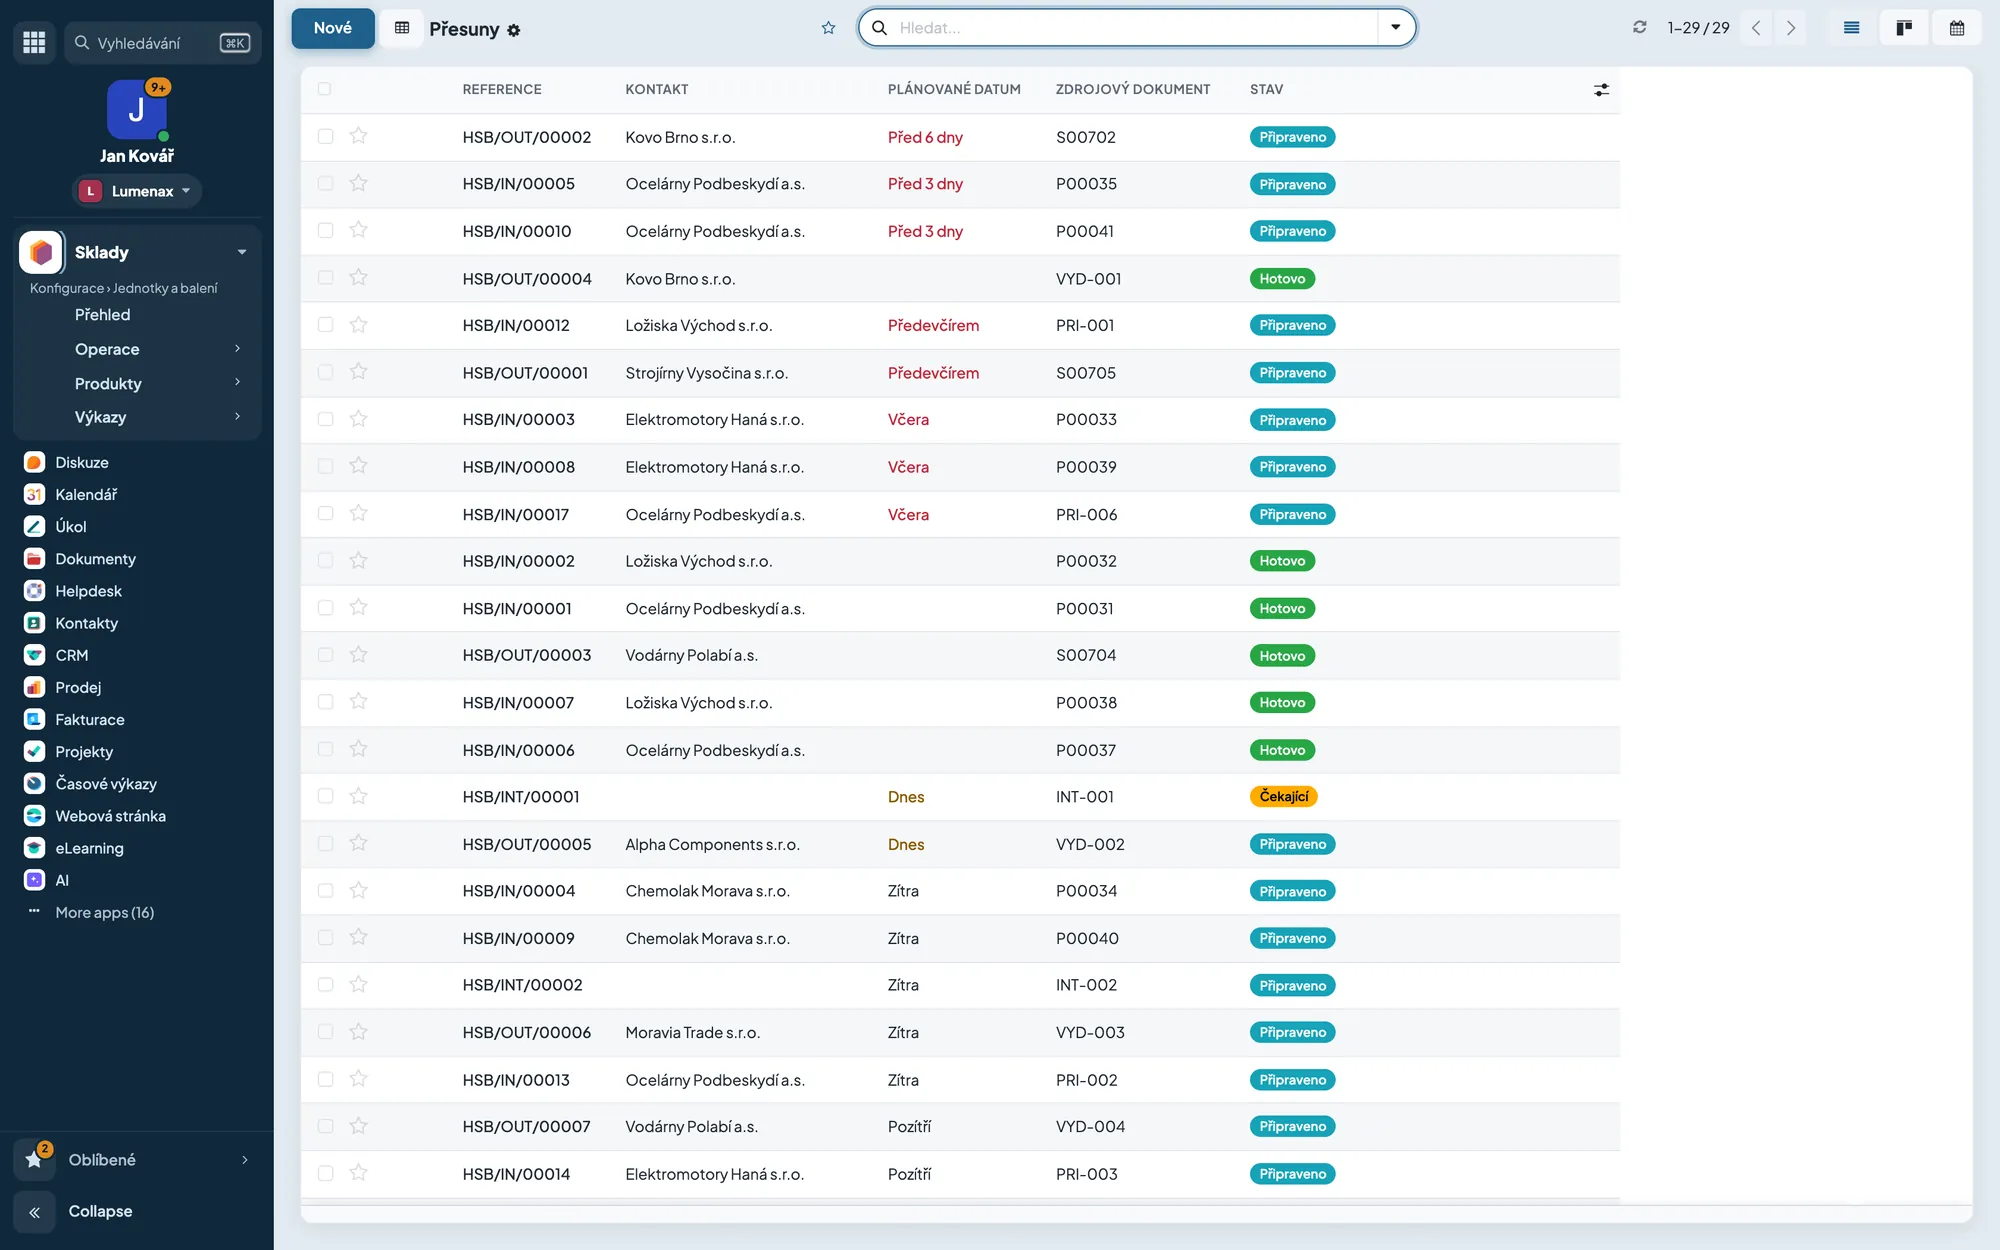This screenshot has height=1250, width=2000.
Task: Switch to kanban view
Action: tap(1904, 28)
